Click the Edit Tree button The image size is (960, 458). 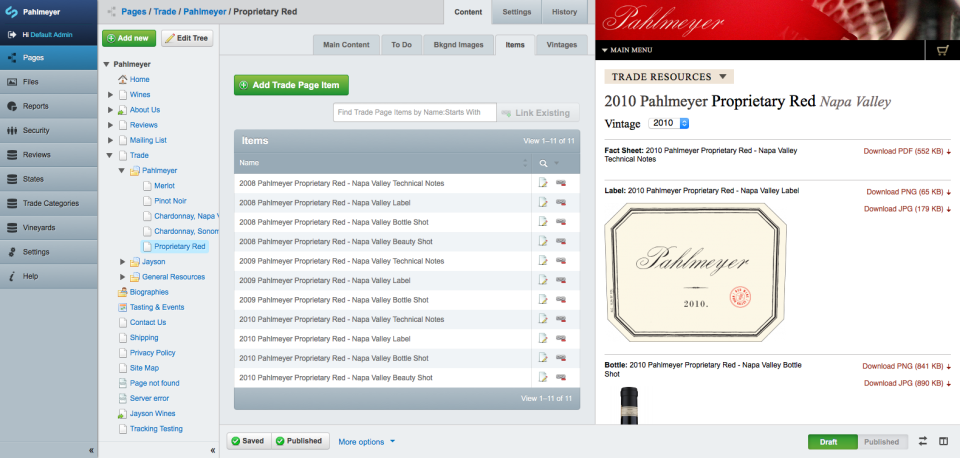[x=187, y=38]
